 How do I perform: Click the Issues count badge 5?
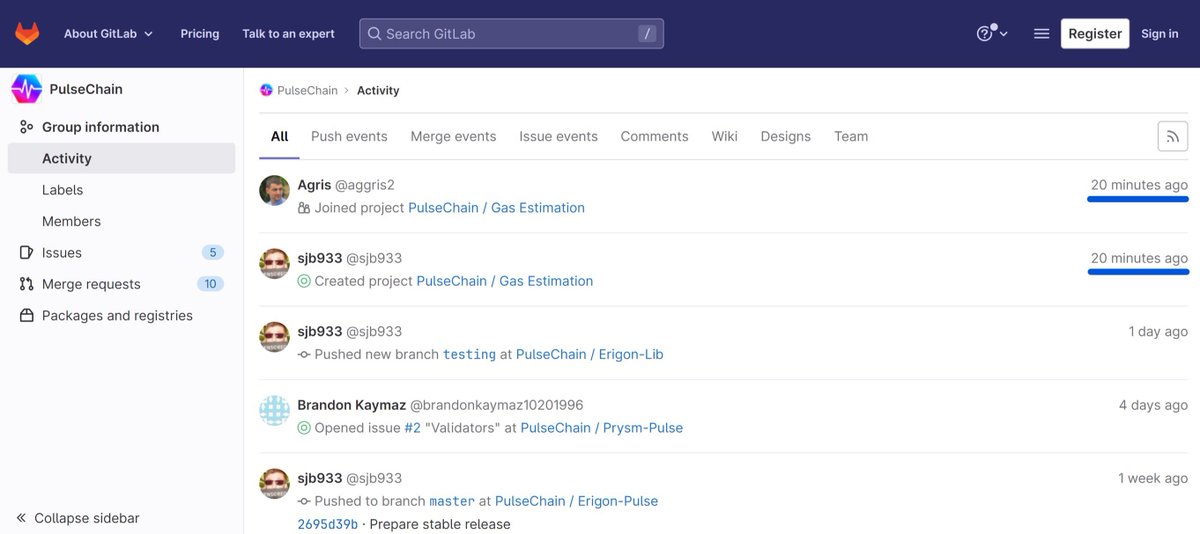211,252
